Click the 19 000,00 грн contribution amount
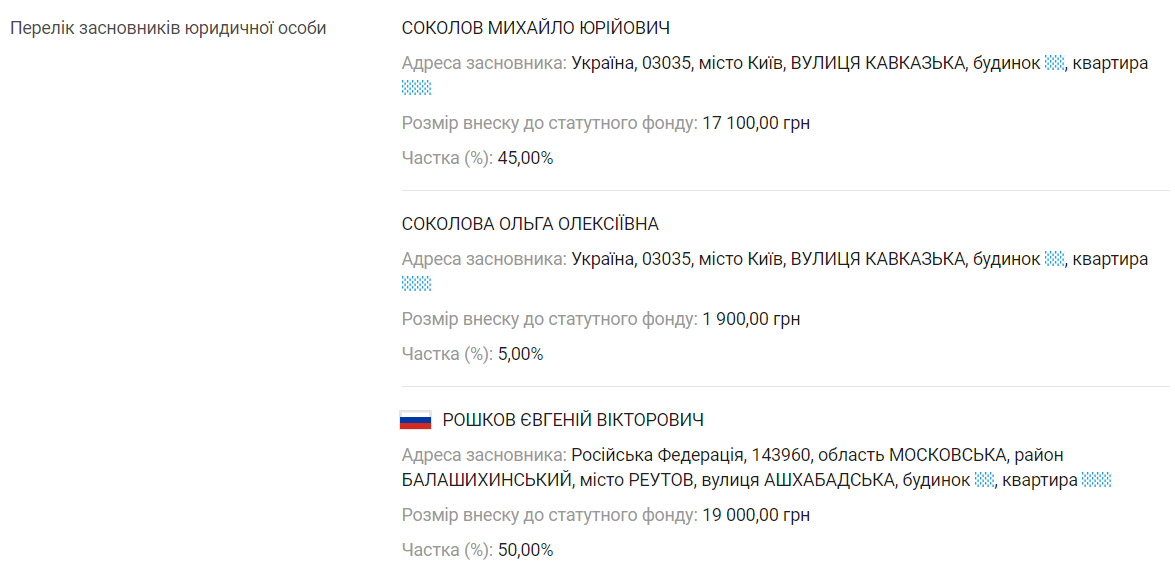 pos(756,516)
